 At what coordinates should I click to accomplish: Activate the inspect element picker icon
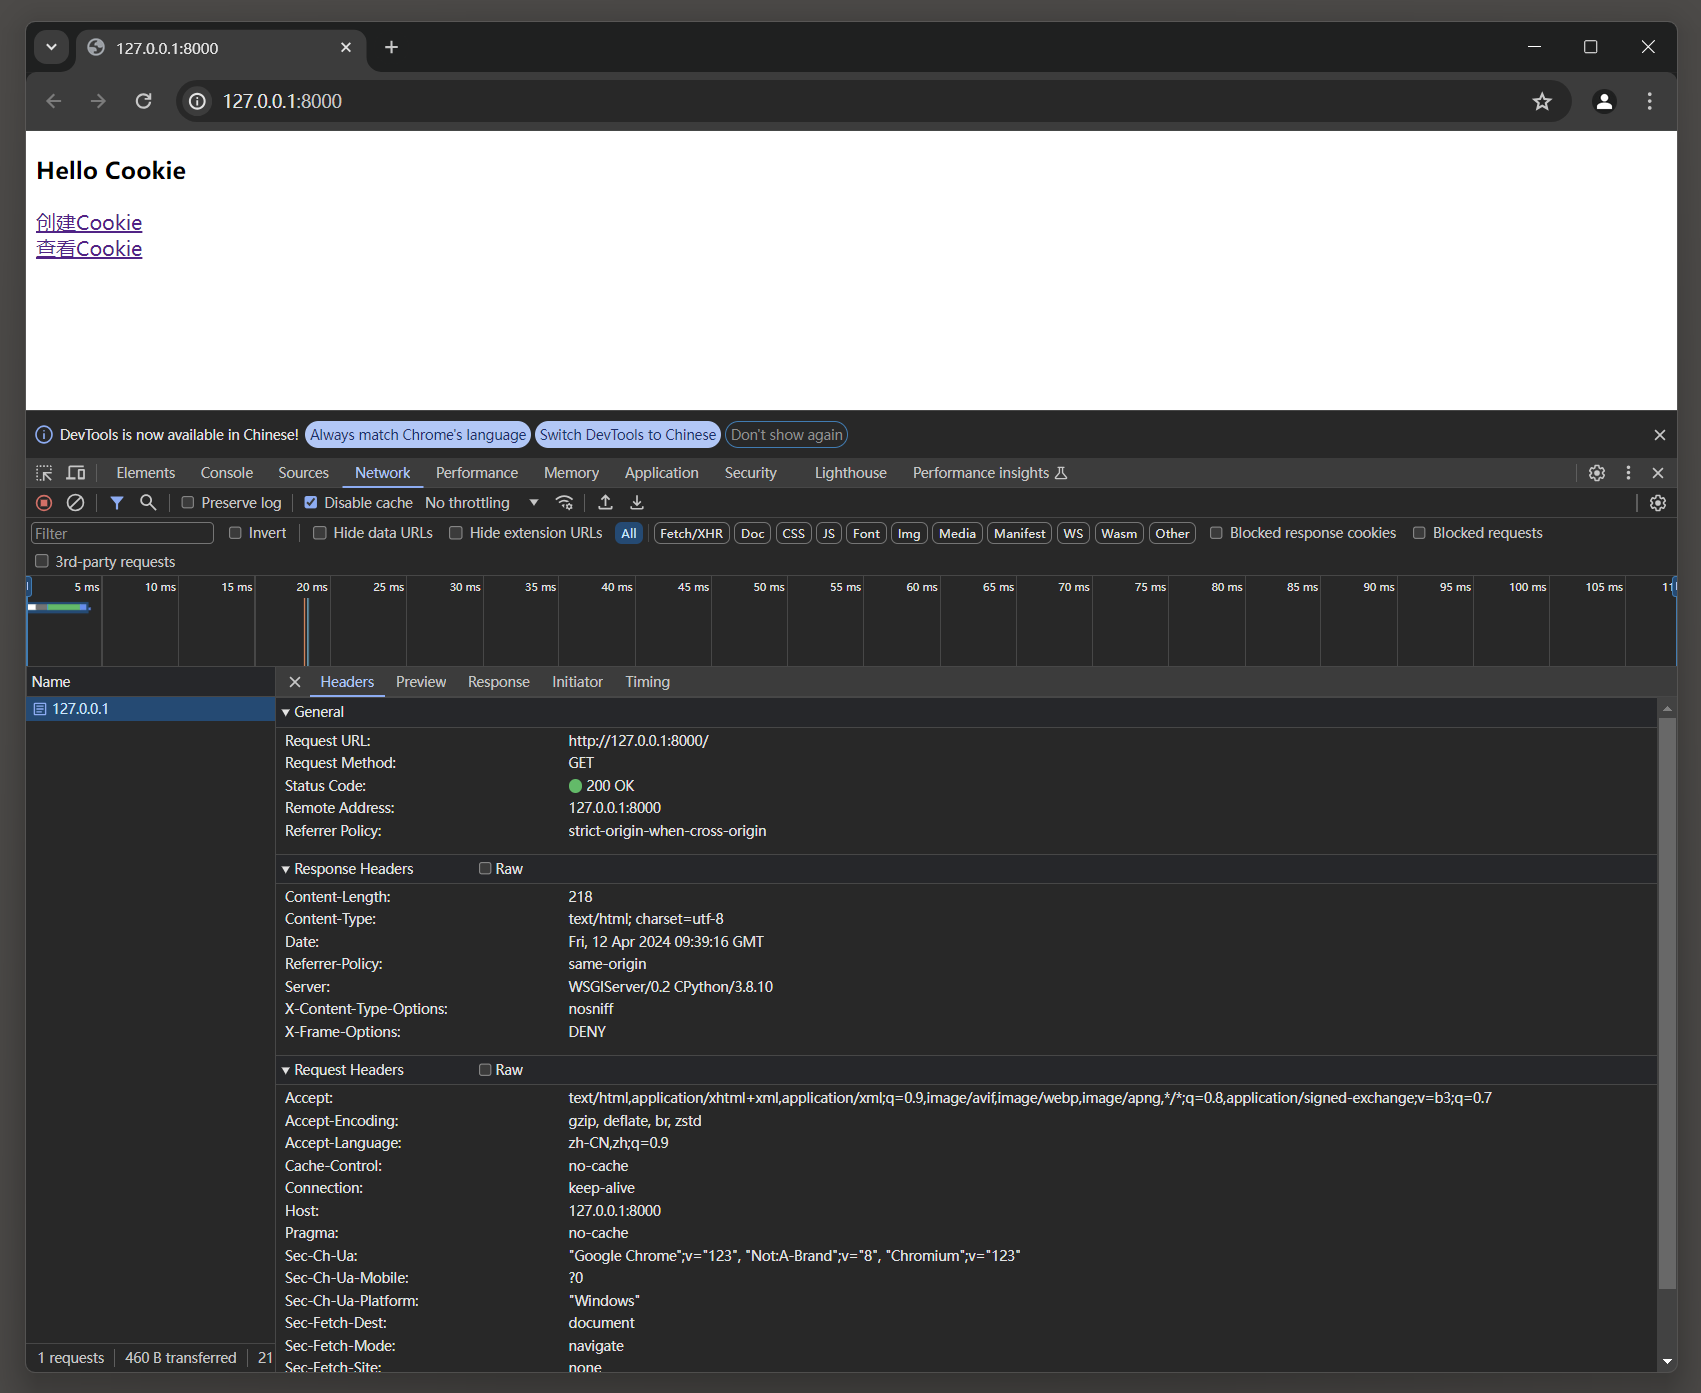(44, 473)
